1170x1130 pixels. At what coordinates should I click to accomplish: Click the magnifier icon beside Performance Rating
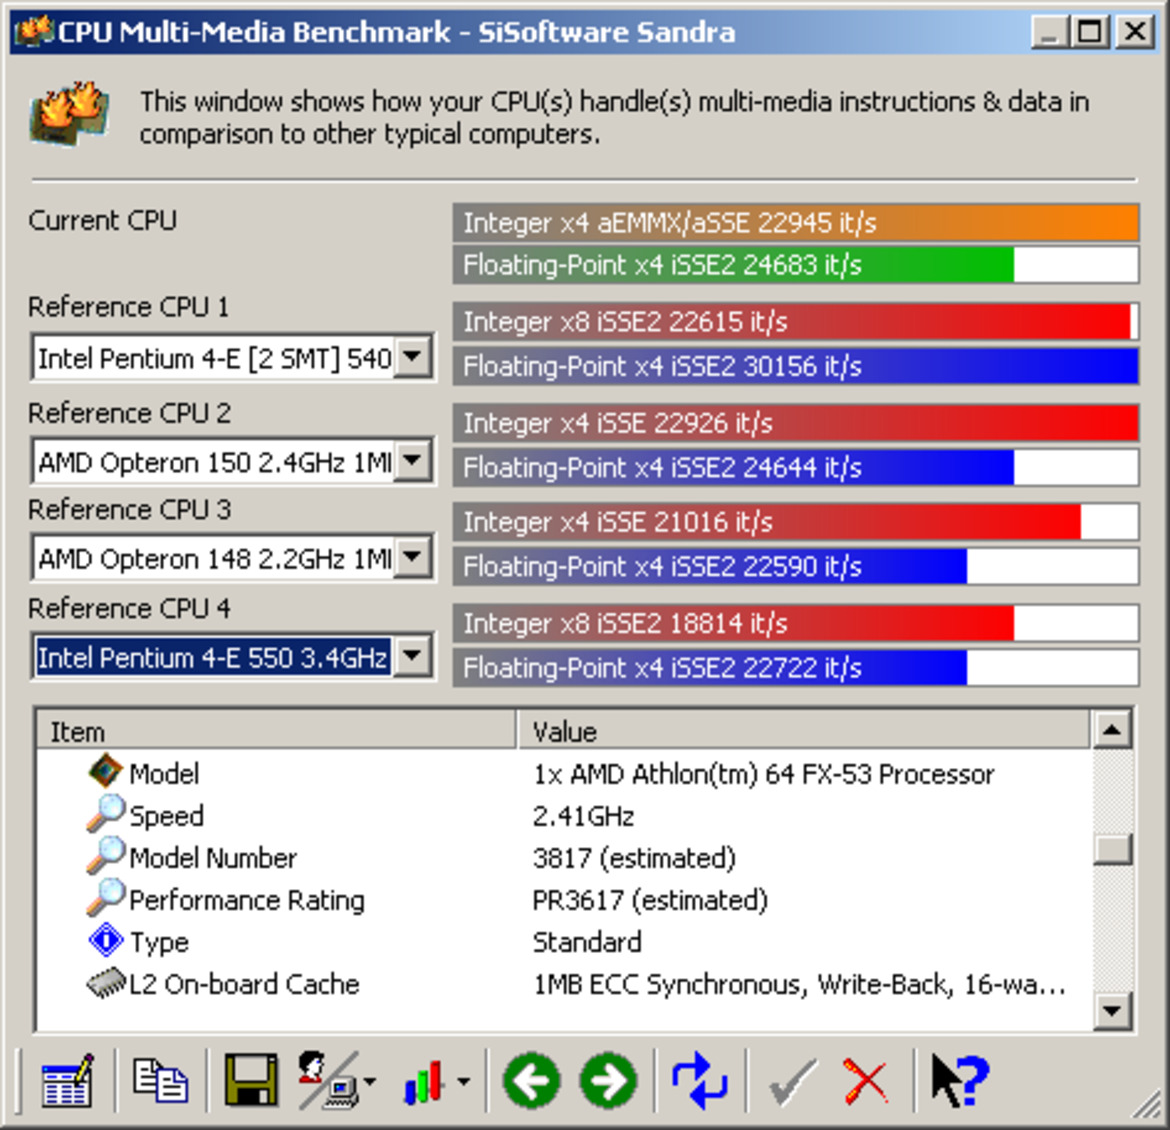click(105, 898)
